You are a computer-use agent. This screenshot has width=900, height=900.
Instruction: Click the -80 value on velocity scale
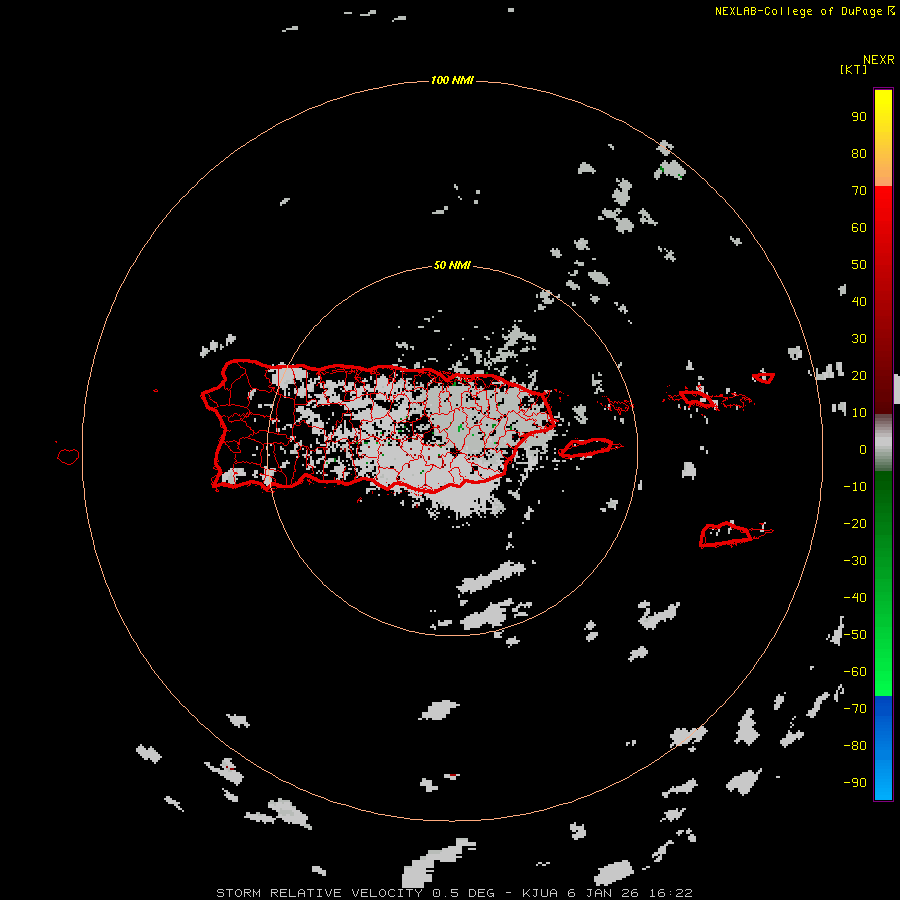click(x=855, y=746)
